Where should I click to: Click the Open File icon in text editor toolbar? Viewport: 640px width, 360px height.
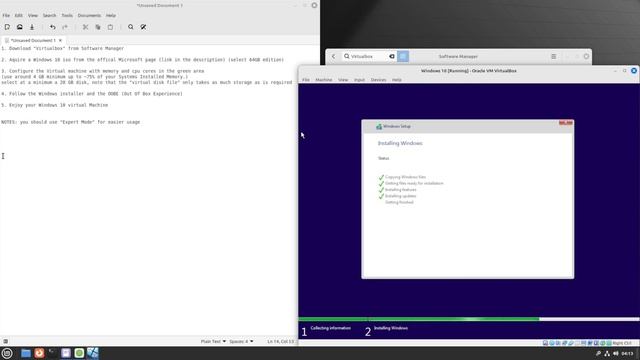click(x=20, y=27)
